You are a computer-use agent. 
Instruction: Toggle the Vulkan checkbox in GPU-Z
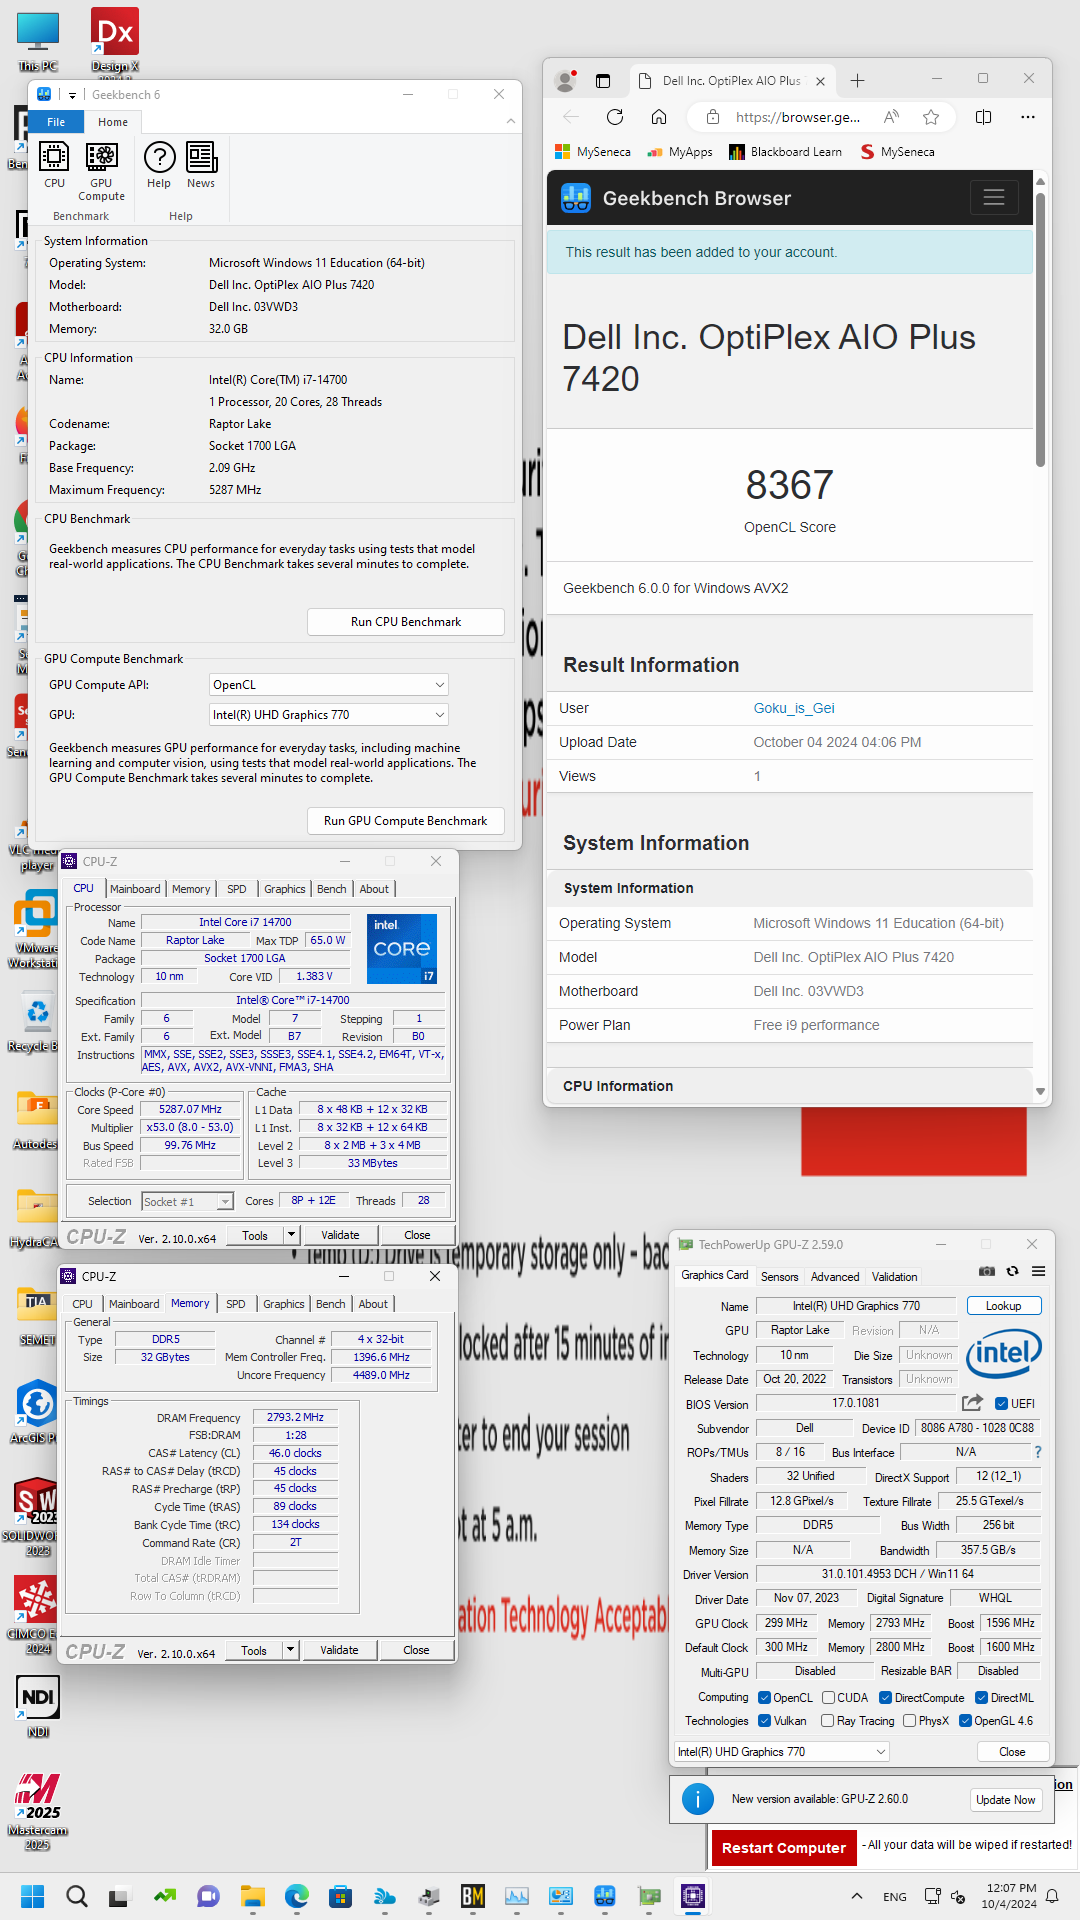click(764, 1720)
